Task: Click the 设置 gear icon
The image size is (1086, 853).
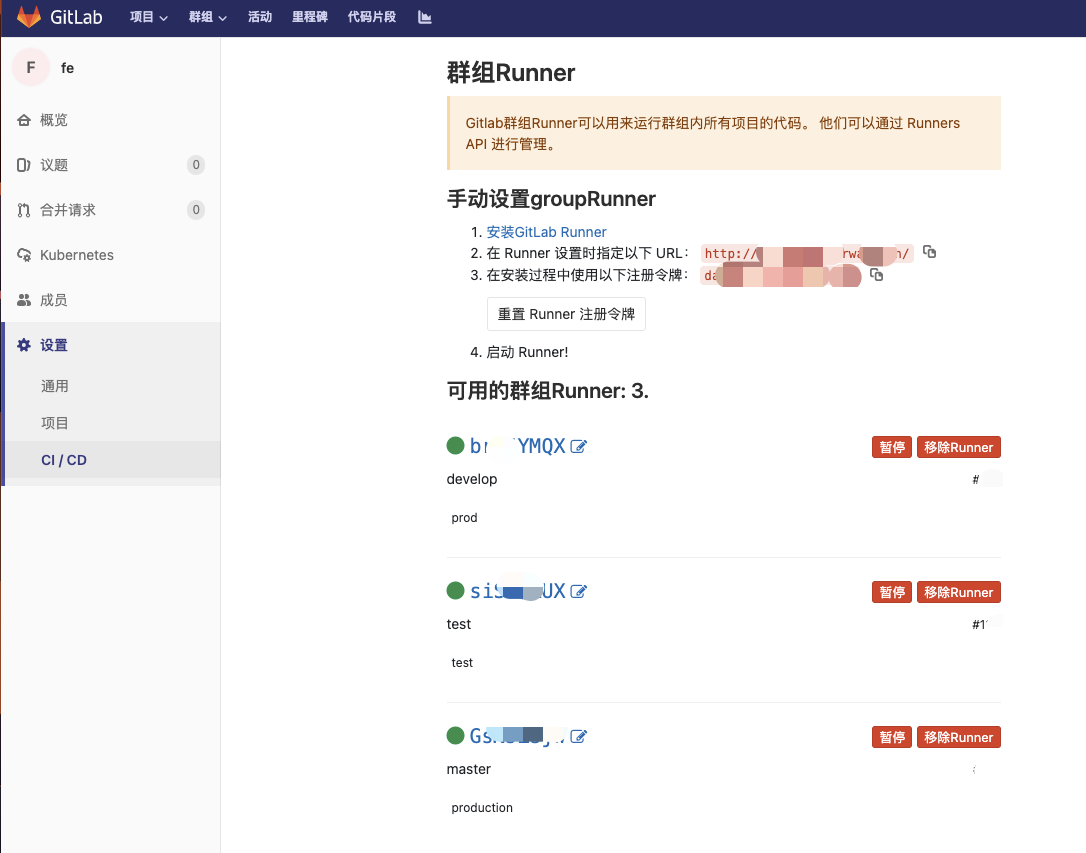Action: 24,345
